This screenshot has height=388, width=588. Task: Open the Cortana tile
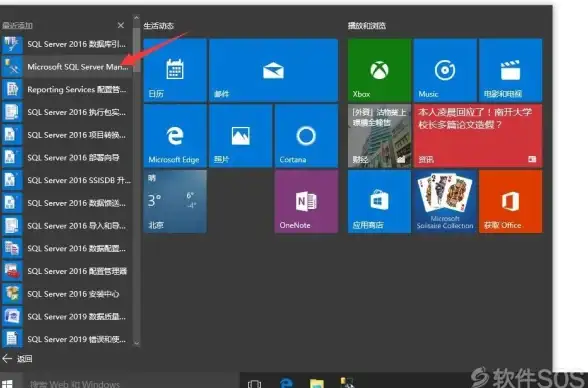(x=306, y=136)
